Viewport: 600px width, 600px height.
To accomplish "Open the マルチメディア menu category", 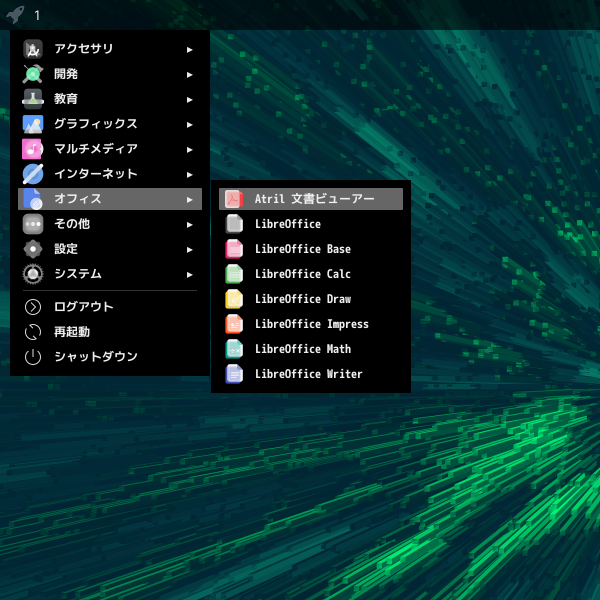I will tap(95, 149).
